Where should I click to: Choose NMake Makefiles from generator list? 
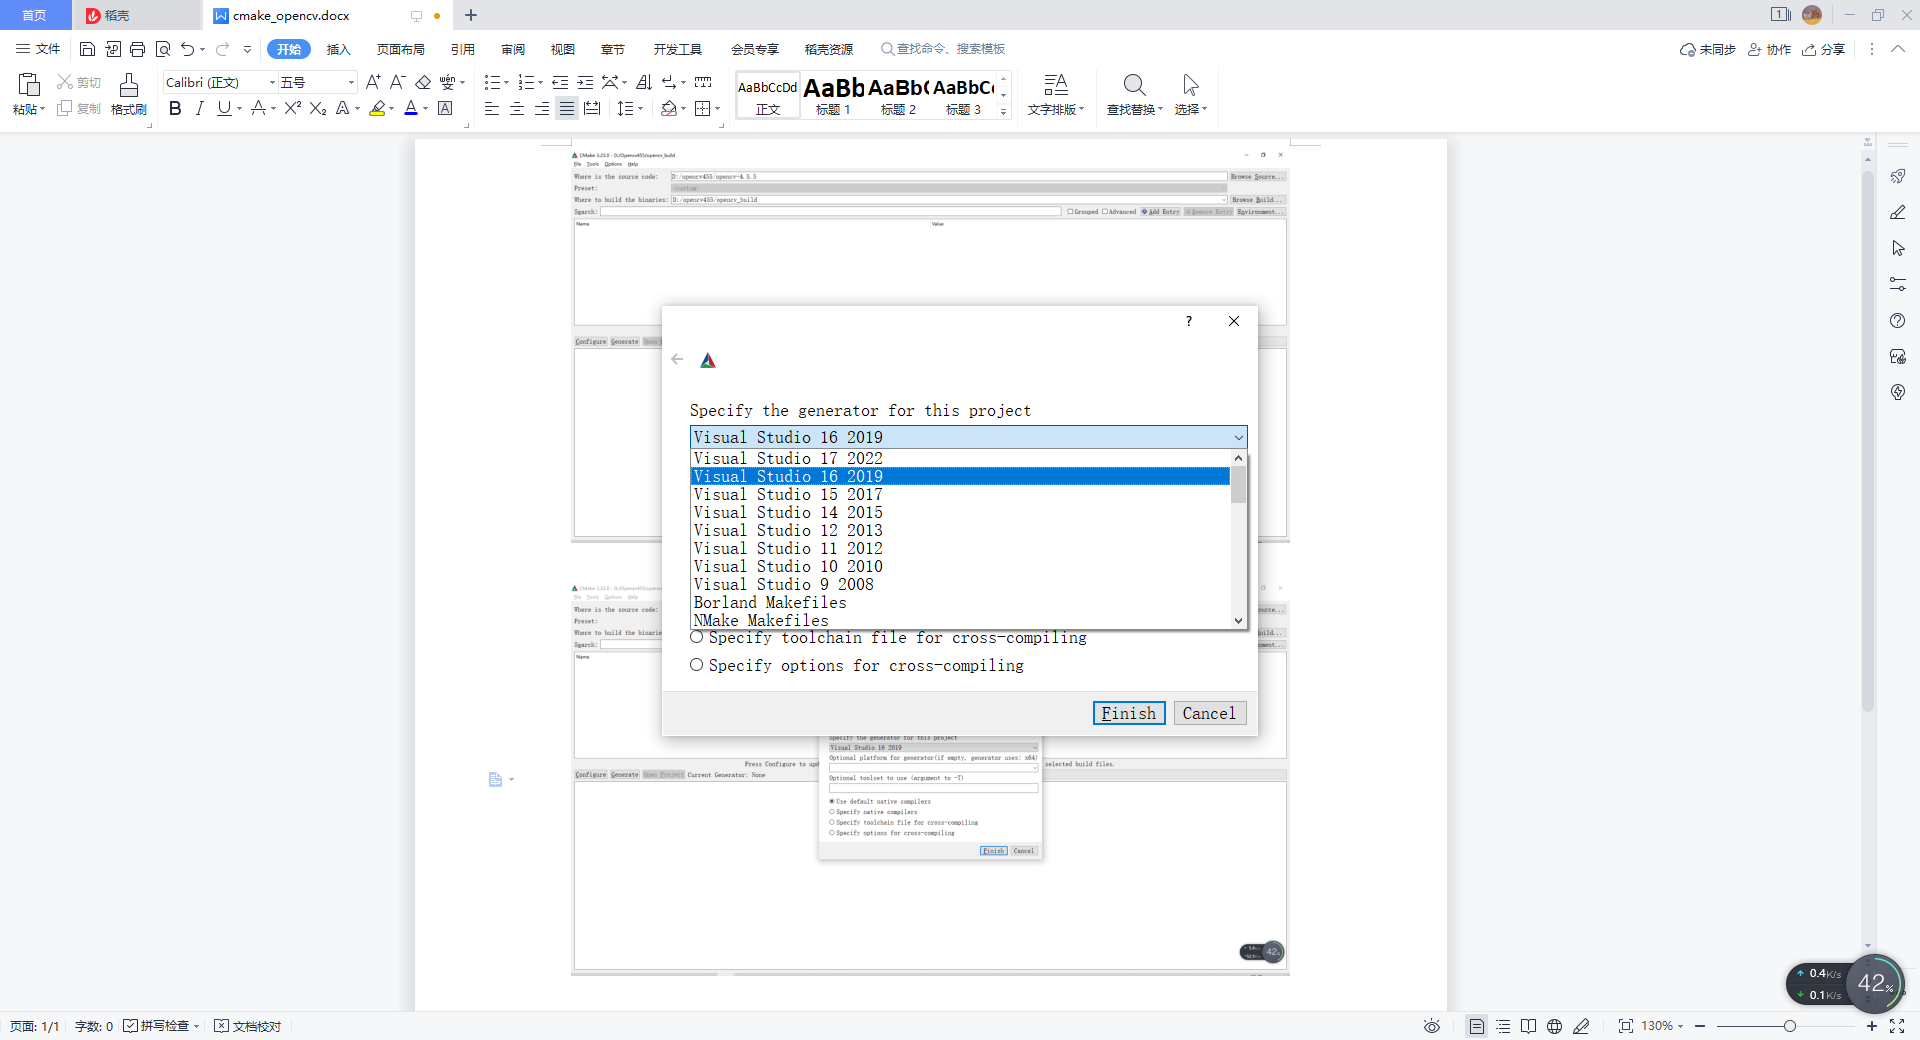(960, 620)
